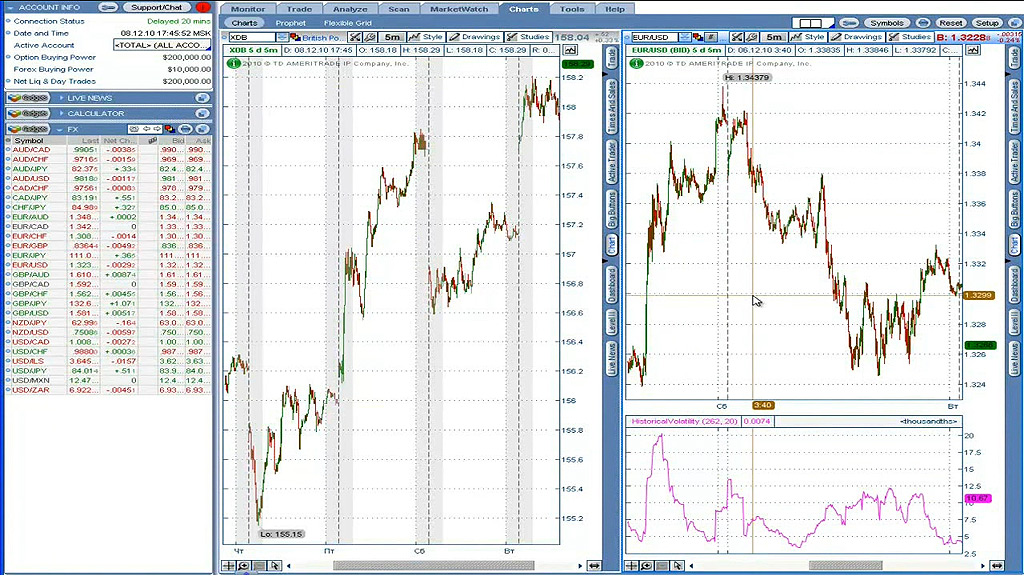
Task: Click the Reset button
Action: click(950, 22)
